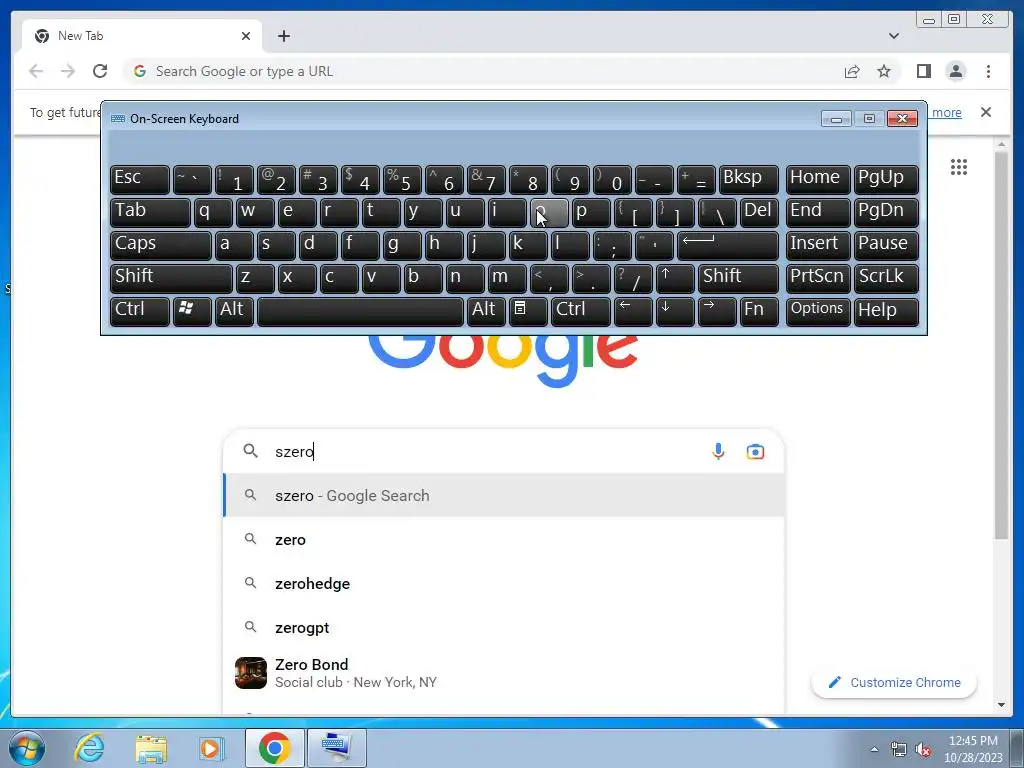
Task: Click the Home key
Action: [818, 179]
